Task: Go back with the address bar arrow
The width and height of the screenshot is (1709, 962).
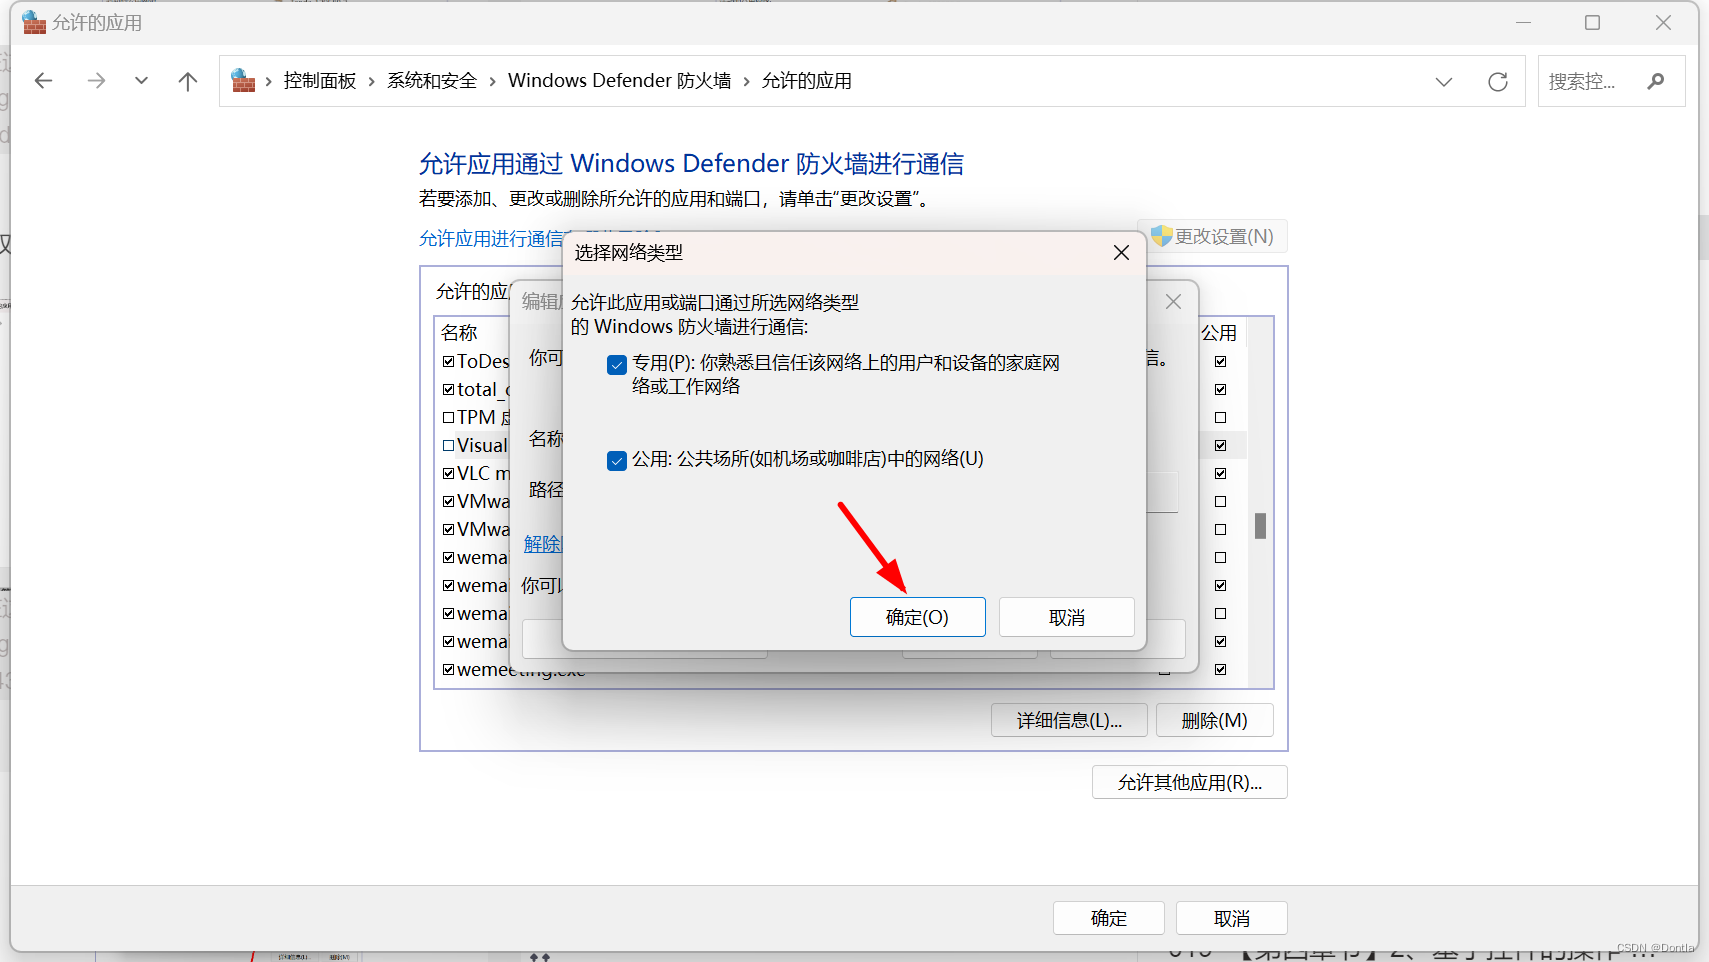Action: pos(43,81)
